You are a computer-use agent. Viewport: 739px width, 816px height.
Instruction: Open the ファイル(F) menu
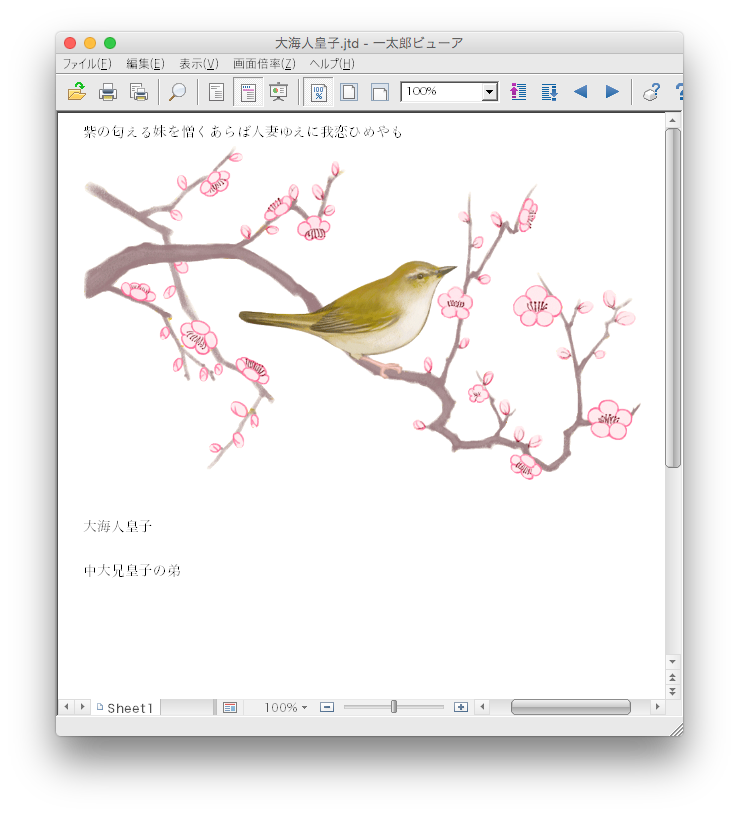[x=87, y=63]
